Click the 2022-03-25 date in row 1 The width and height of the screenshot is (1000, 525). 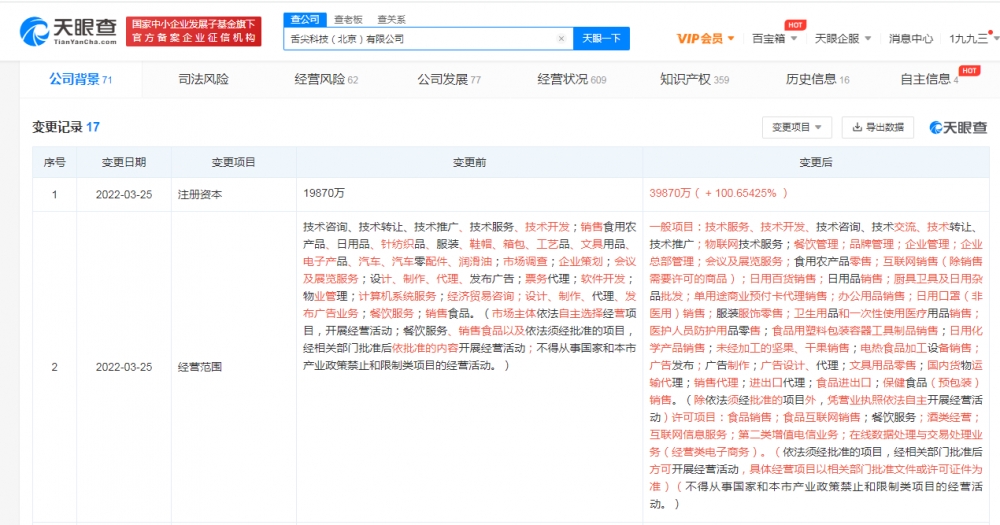coord(124,195)
